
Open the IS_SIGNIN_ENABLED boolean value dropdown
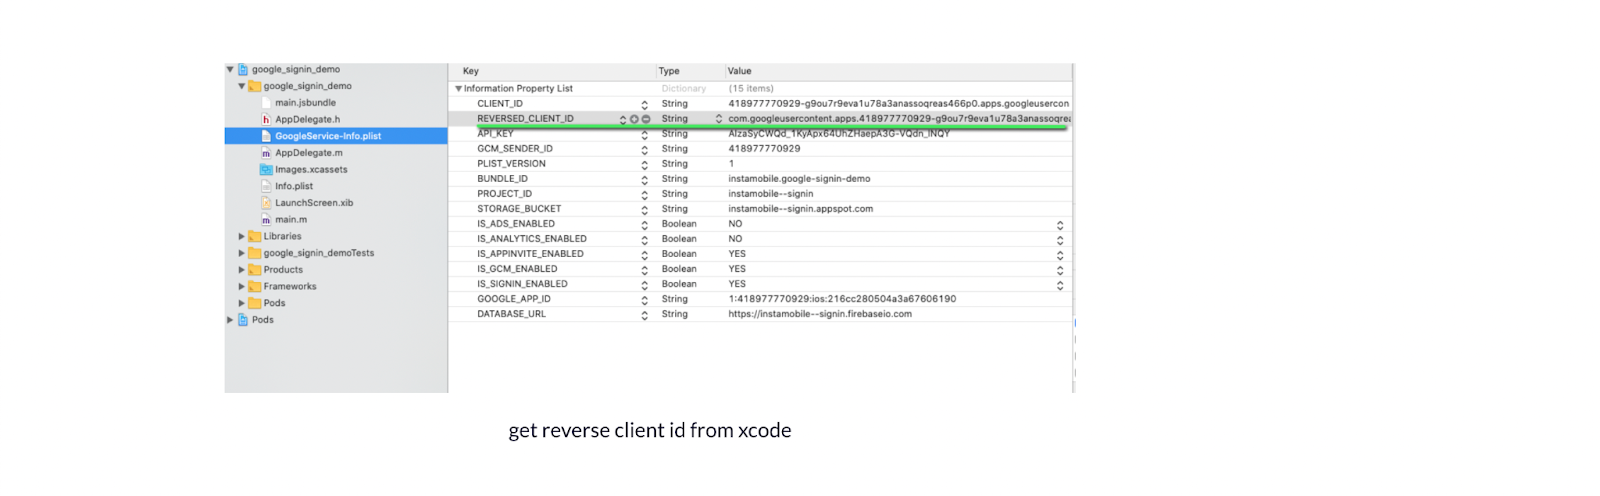coord(1060,285)
